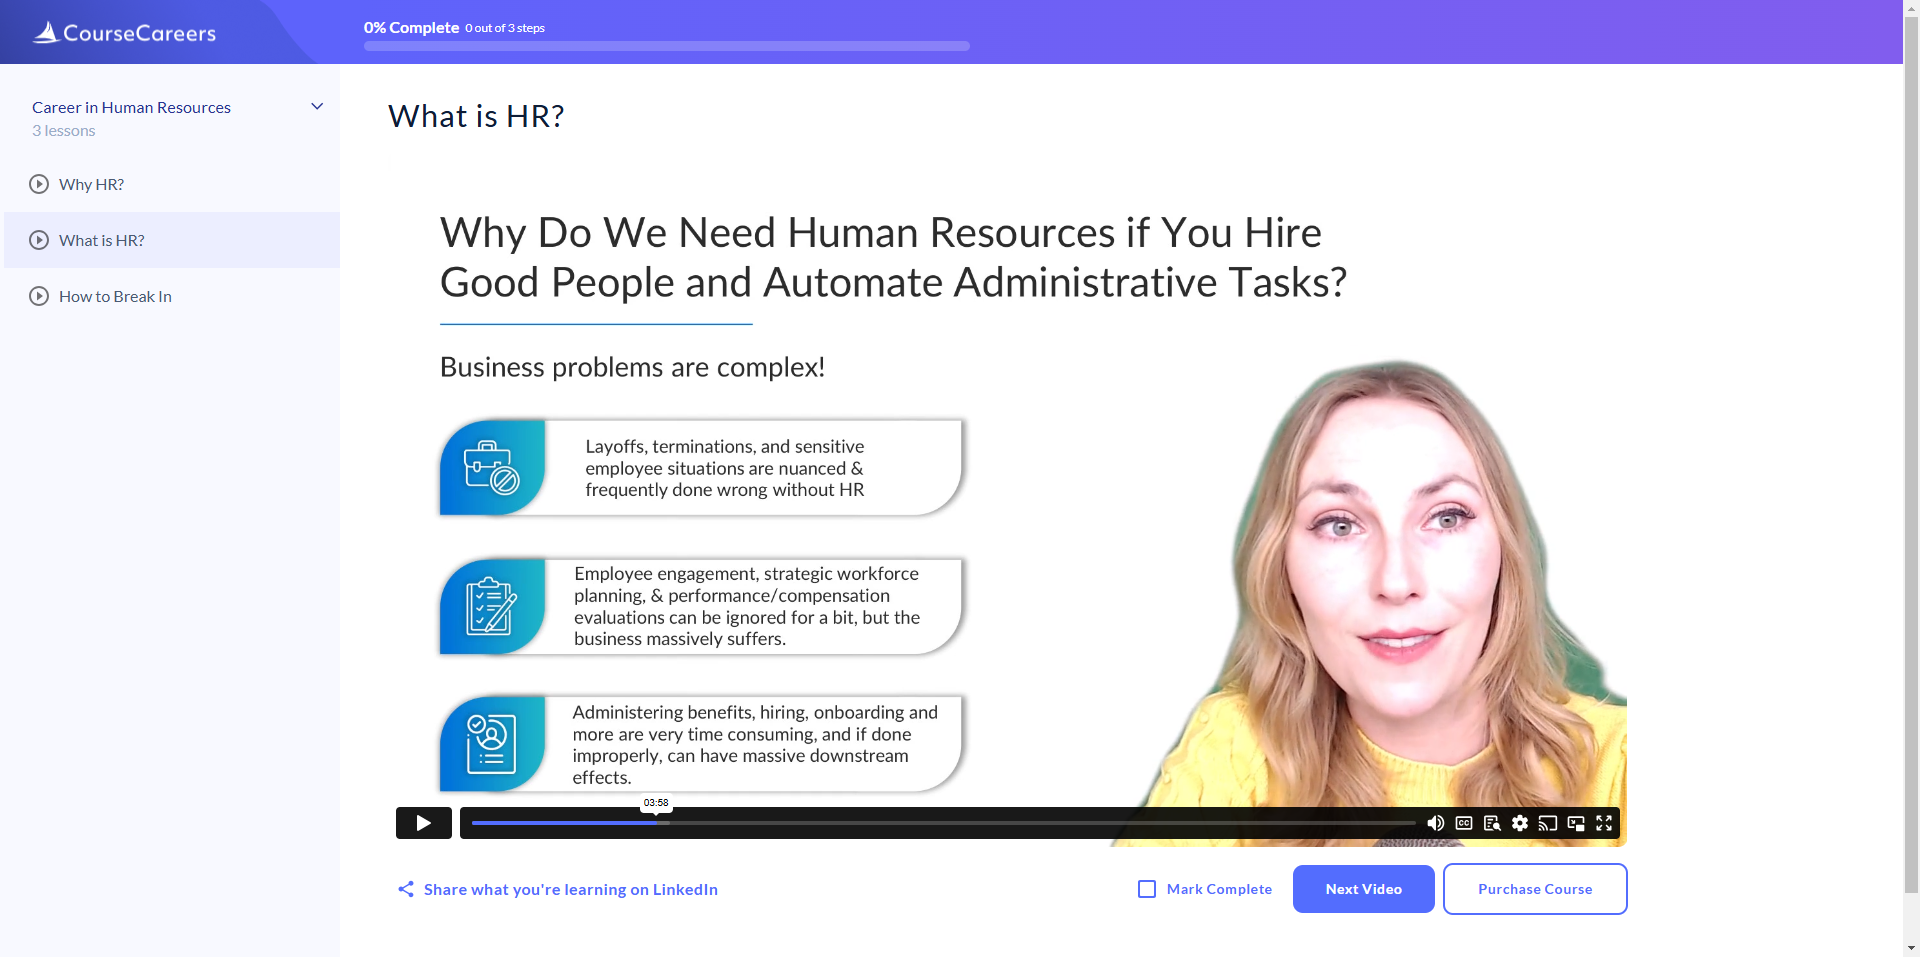Mute the video volume

1436,823
